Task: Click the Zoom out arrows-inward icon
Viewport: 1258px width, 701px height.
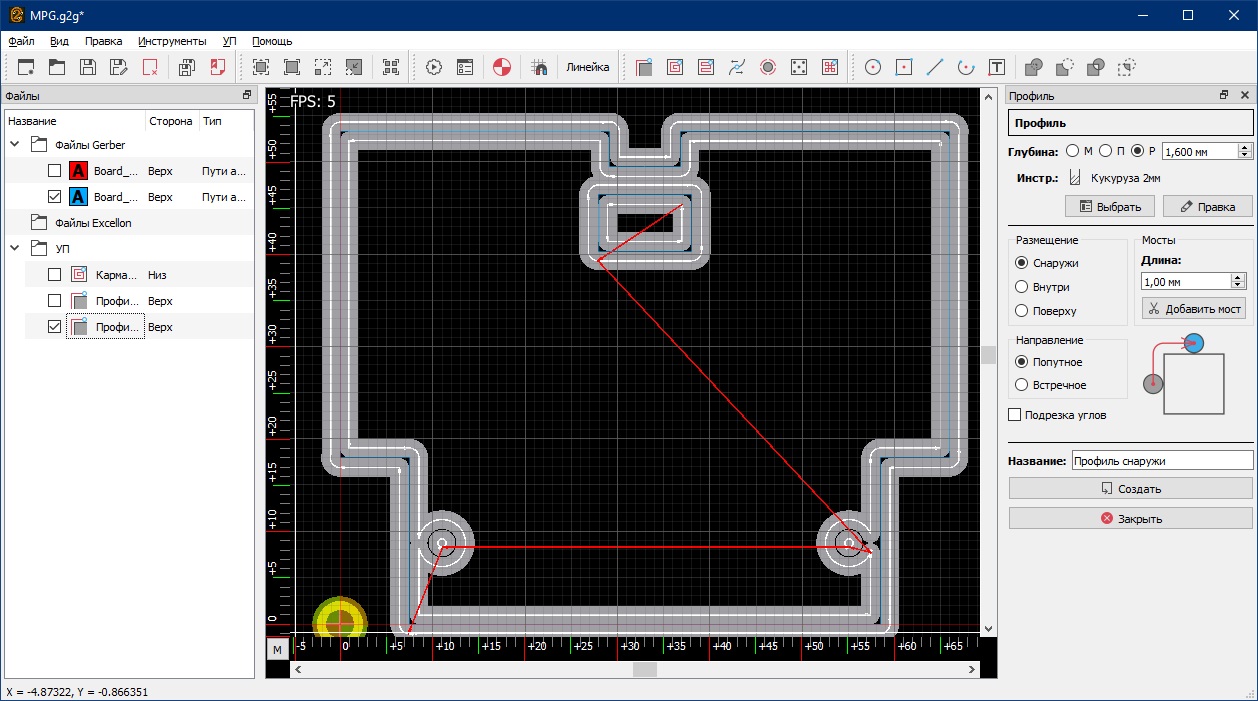Action: (x=354, y=67)
